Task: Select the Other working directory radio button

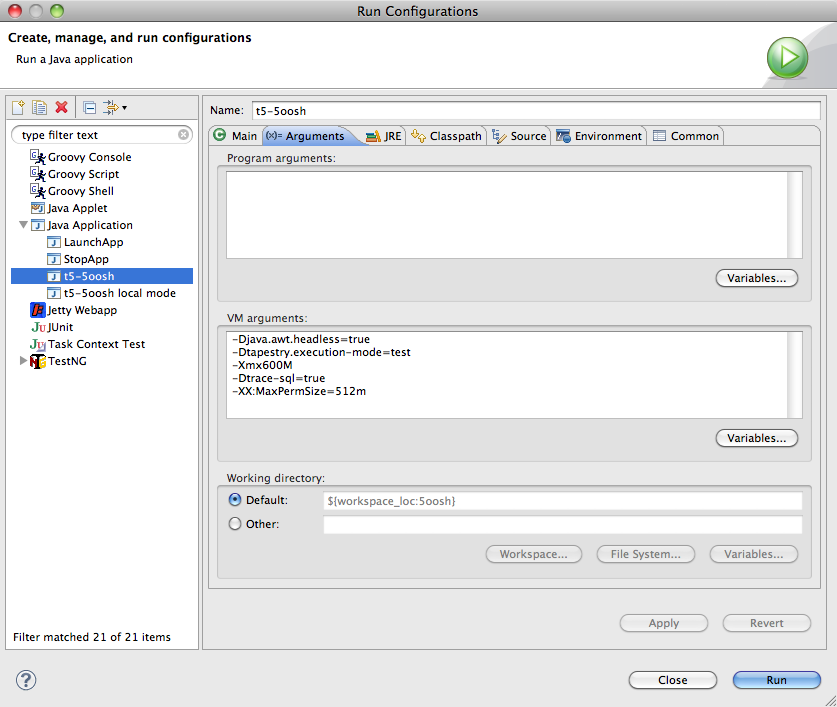Action: point(236,524)
